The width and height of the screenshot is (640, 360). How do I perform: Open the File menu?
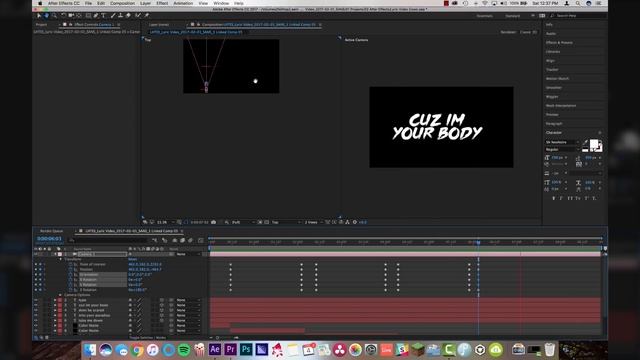coord(88,3)
